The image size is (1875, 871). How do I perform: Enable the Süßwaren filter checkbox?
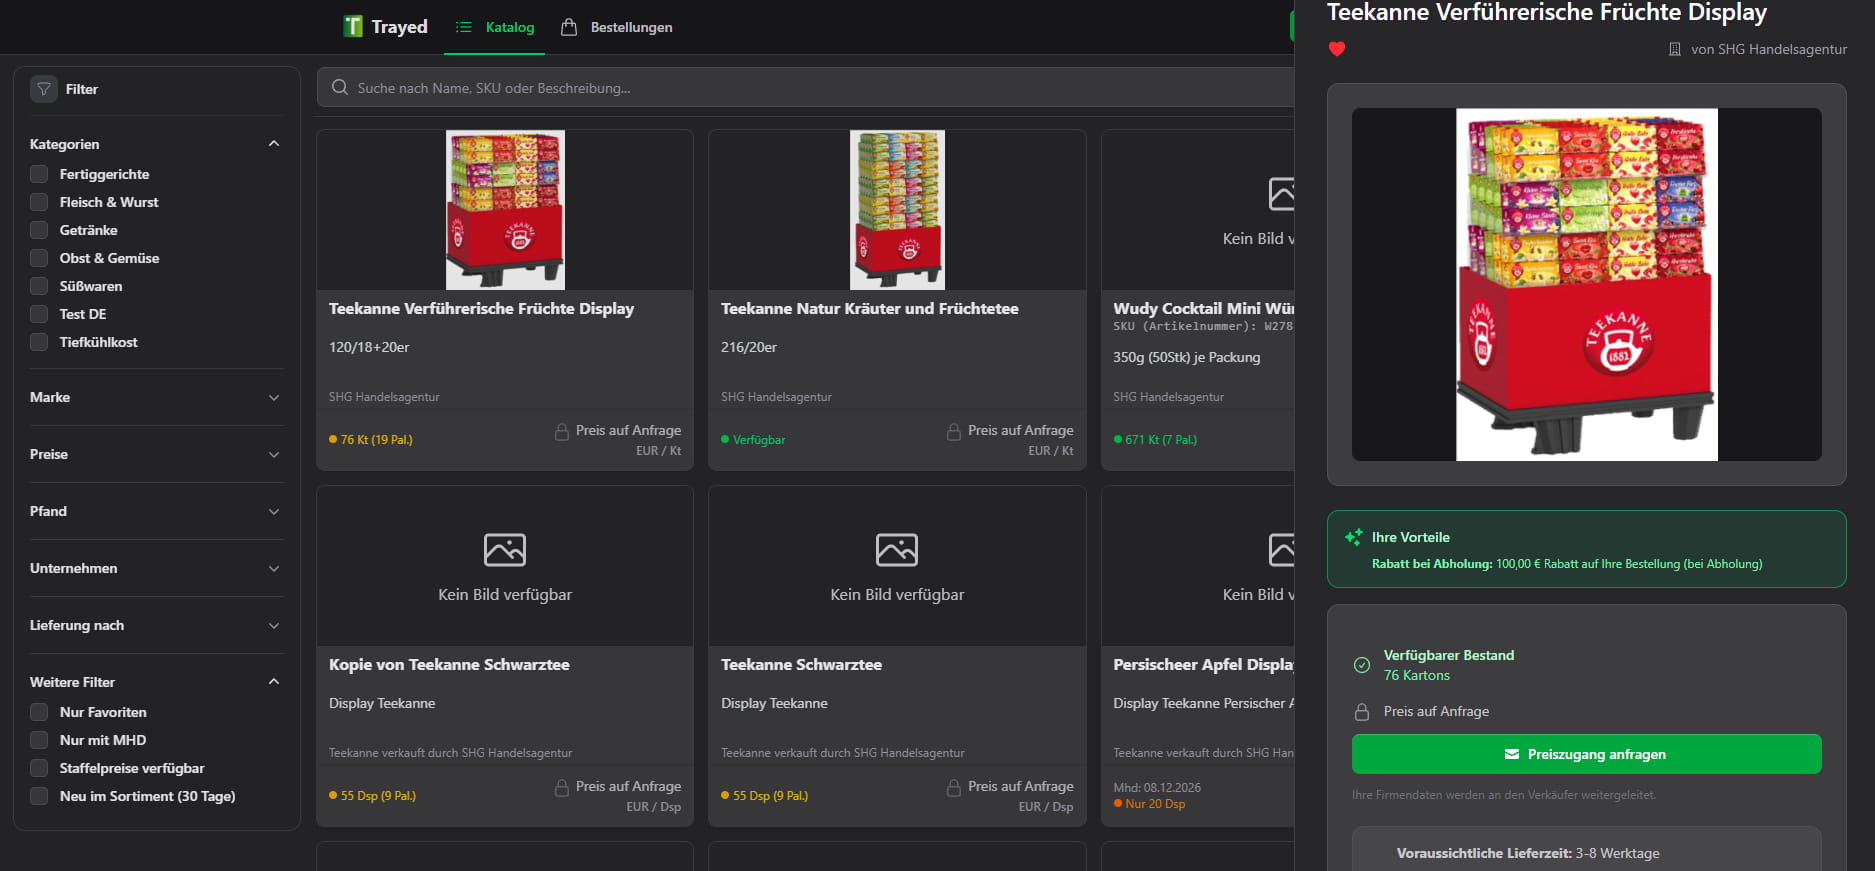(x=39, y=286)
